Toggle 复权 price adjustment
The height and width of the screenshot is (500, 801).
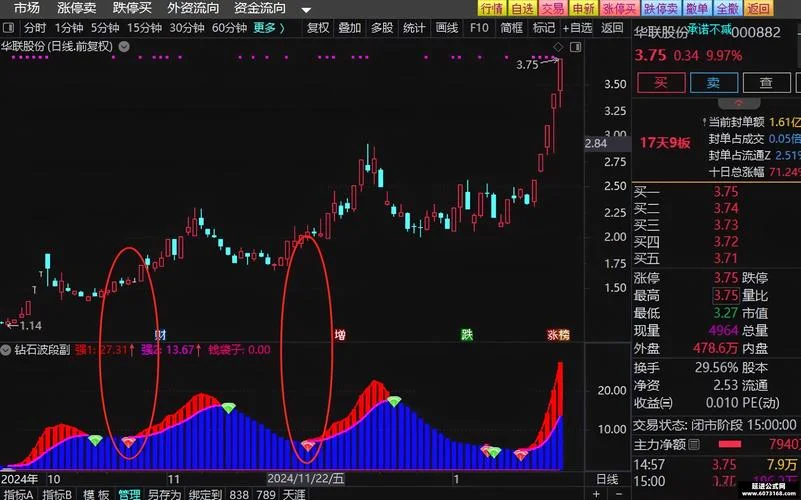[318, 28]
